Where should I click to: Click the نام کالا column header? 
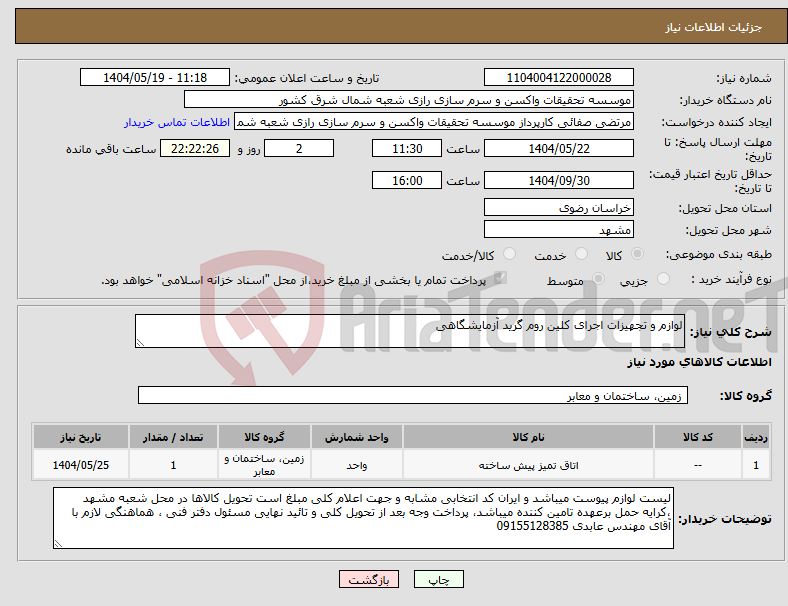(528, 437)
